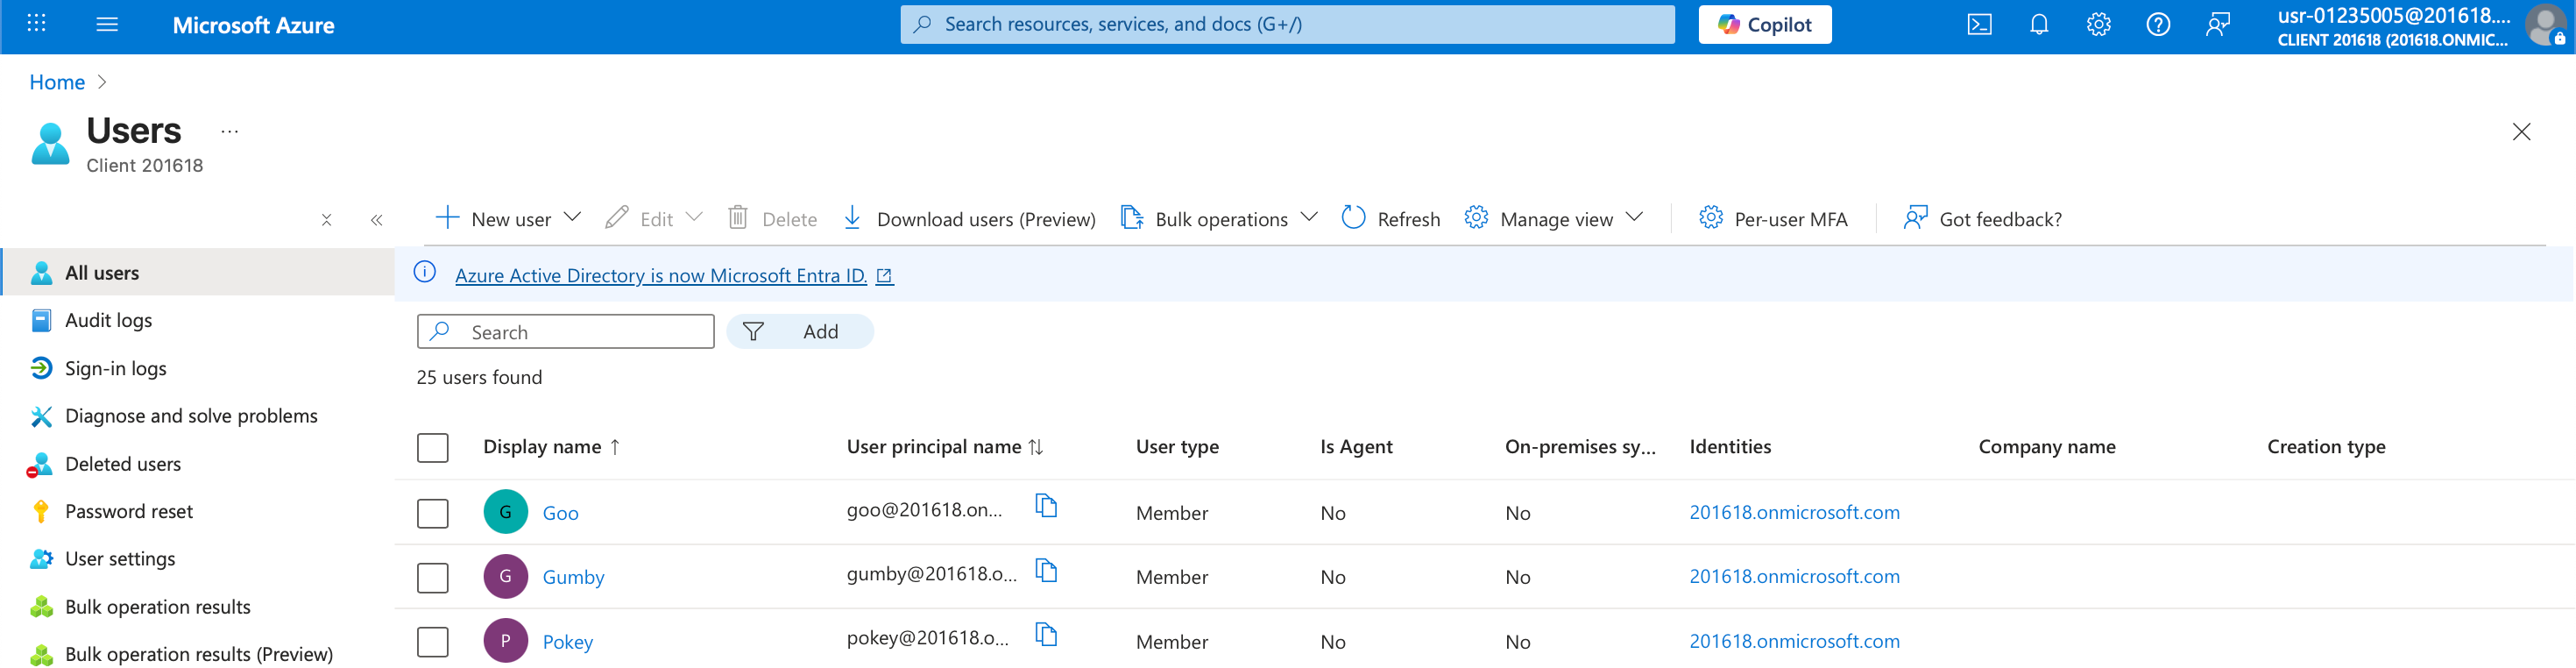Open Azure Cloud Shell icon

click(x=1979, y=25)
